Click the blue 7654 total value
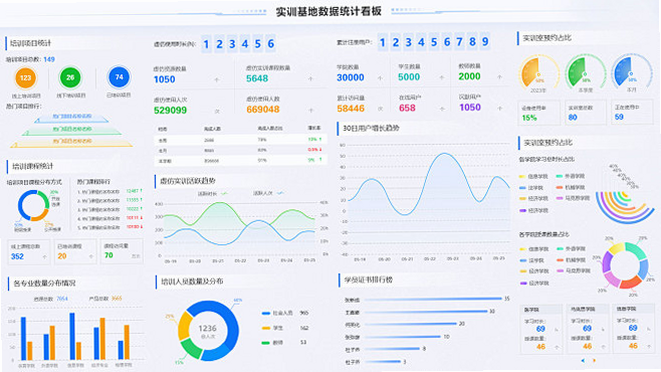Viewport: 661px width, 372px height. coord(62,299)
